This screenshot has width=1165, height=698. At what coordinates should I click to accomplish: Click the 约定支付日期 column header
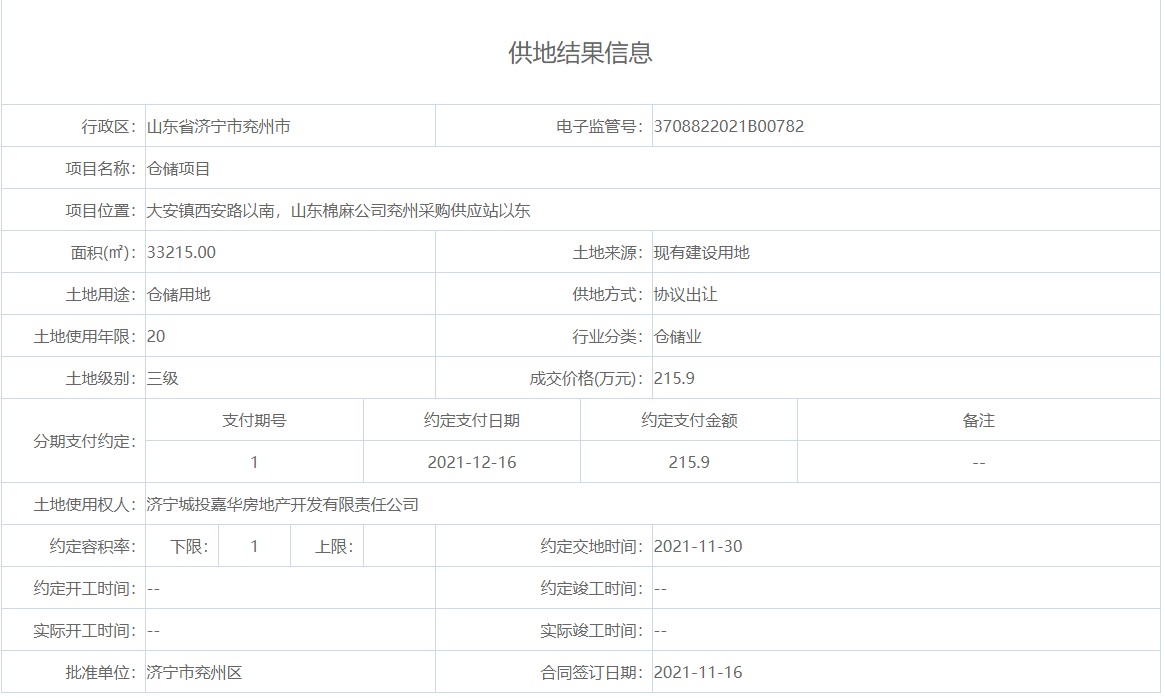[x=471, y=421]
